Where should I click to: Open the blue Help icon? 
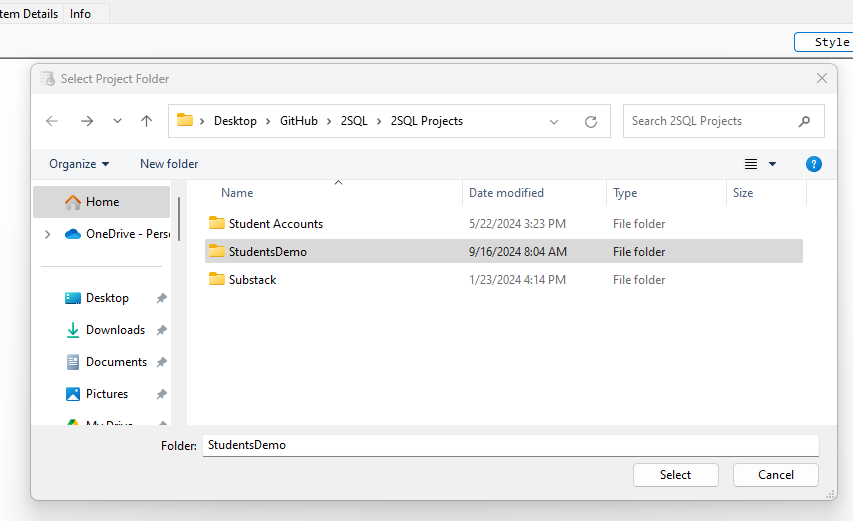pyautogui.click(x=813, y=164)
